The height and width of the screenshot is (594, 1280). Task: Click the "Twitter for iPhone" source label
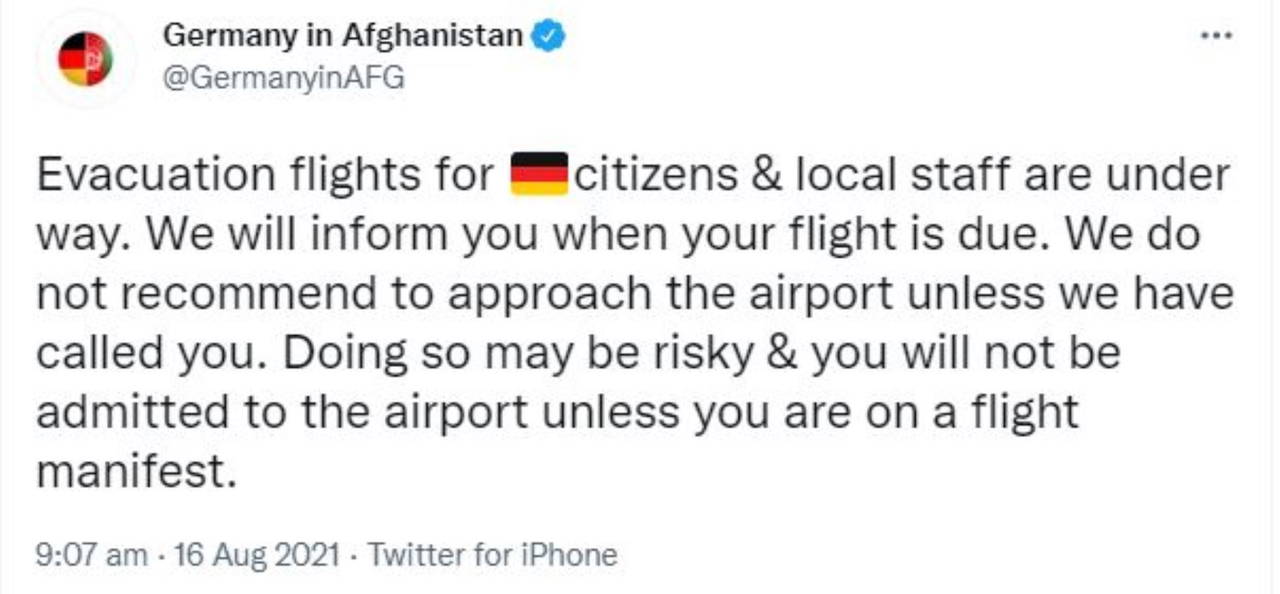coord(493,554)
